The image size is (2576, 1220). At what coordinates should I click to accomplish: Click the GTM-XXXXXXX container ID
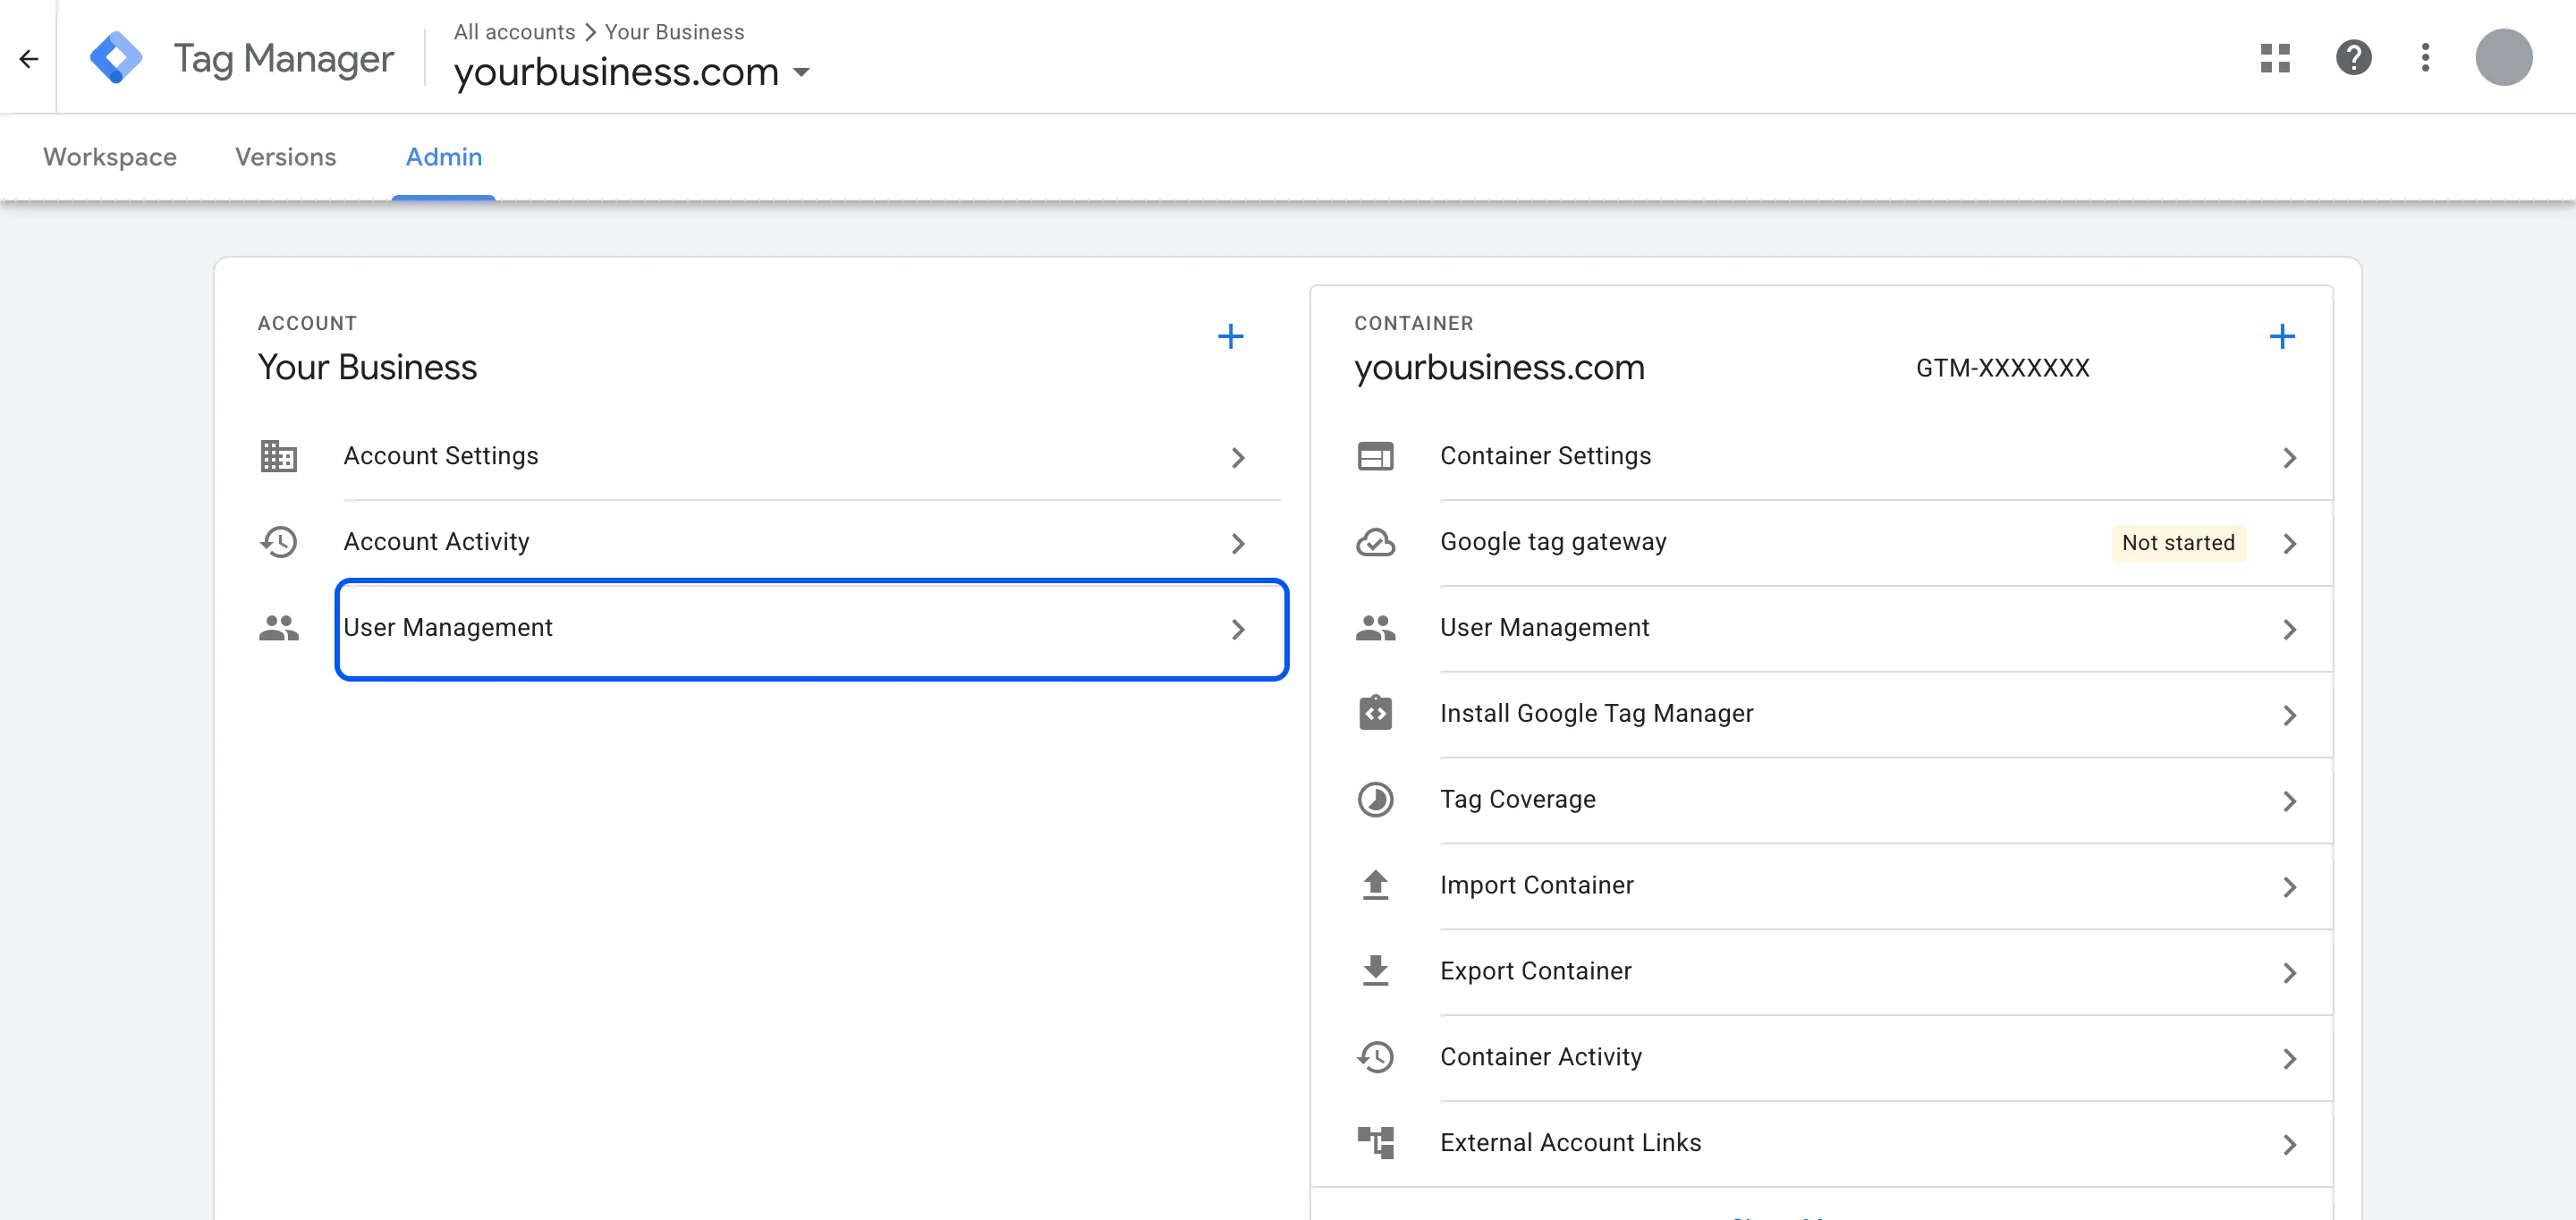point(2002,368)
